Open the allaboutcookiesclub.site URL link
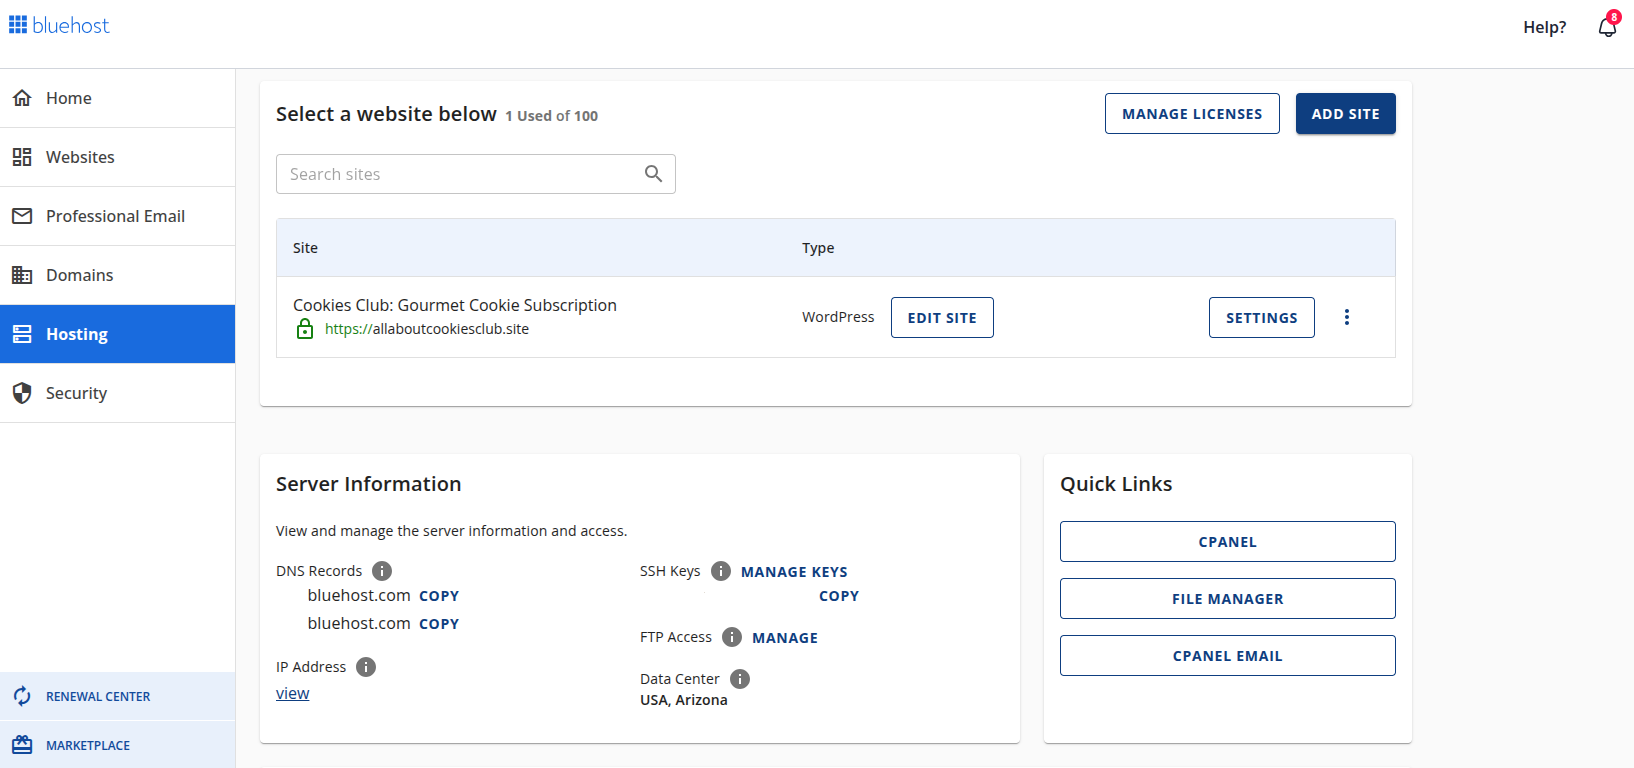The height and width of the screenshot is (768, 1634). click(427, 329)
